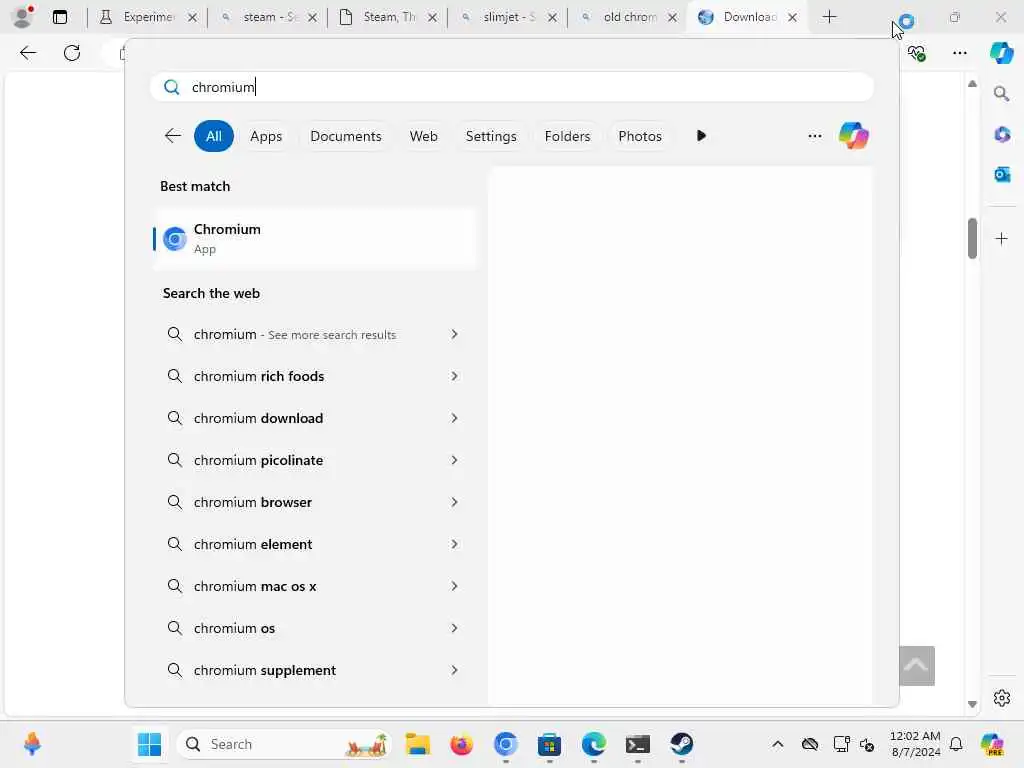Select the Folders filter
This screenshot has height=768, width=1024.
pyautogui.click(x=567, y=136)
